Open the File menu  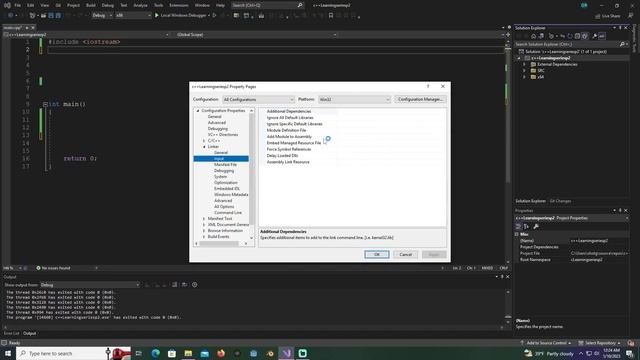tap(18, 5)
